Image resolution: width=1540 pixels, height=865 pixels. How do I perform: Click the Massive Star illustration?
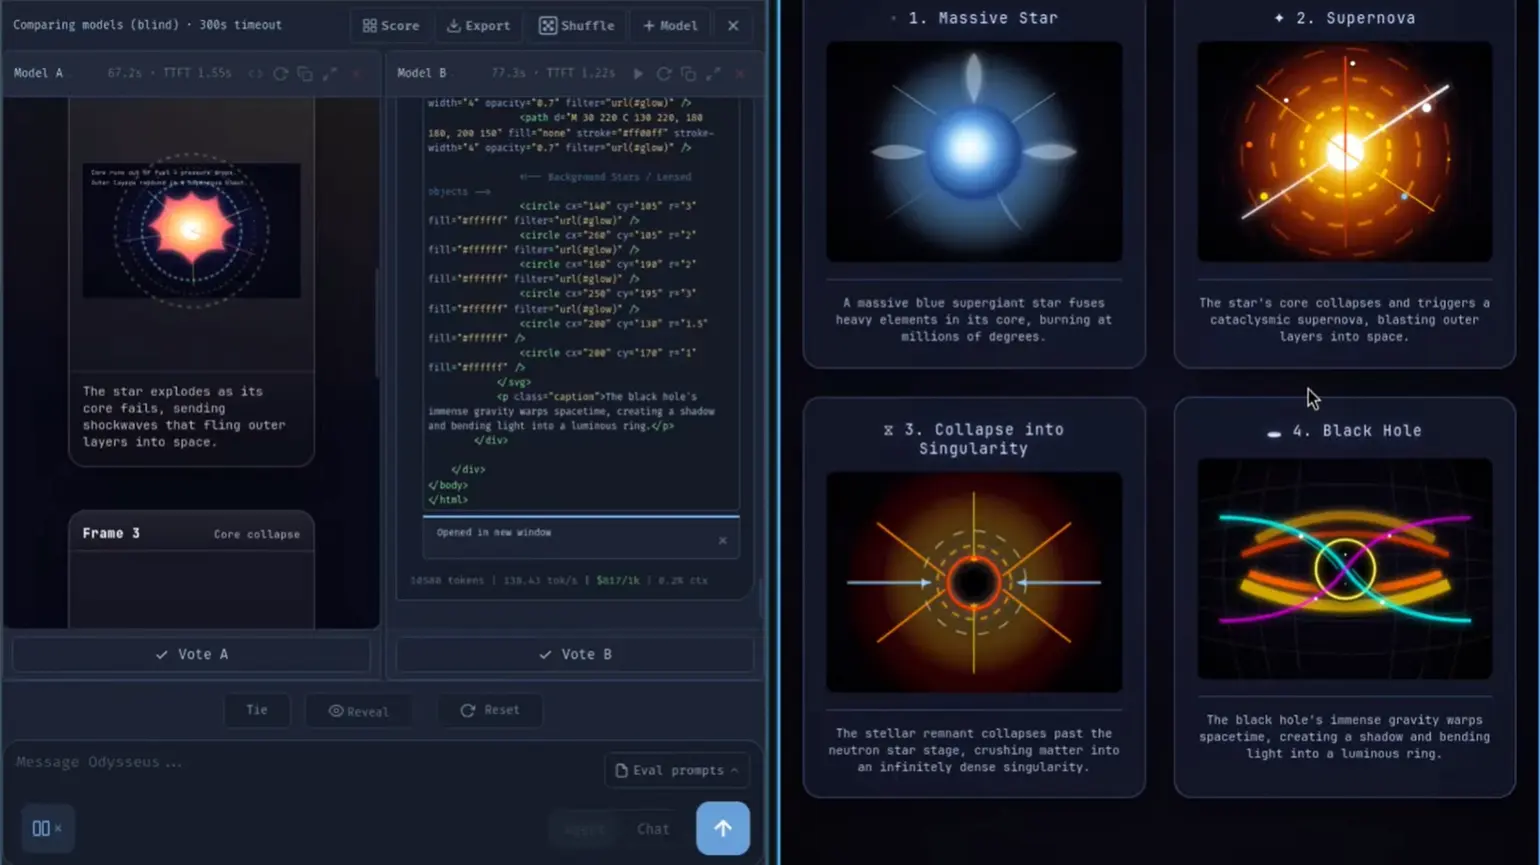(x=974, y=152)
